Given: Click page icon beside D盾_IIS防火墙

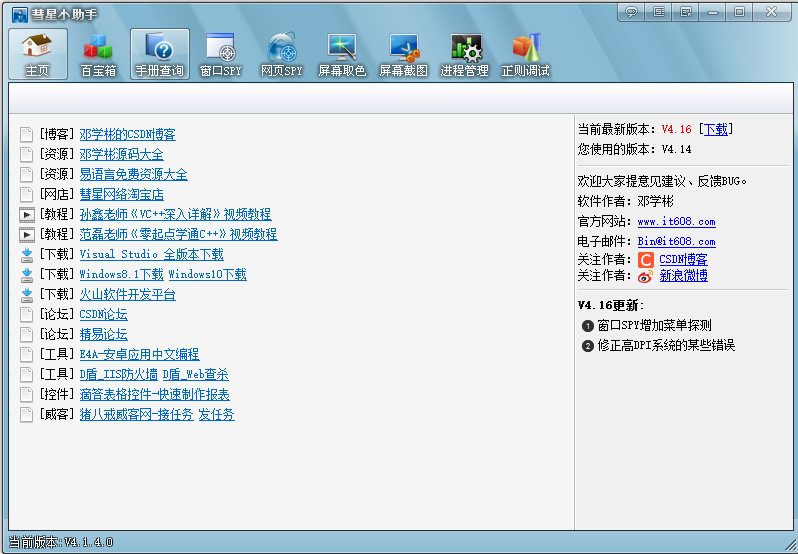Looking at the screenshot, I should 26,374.
